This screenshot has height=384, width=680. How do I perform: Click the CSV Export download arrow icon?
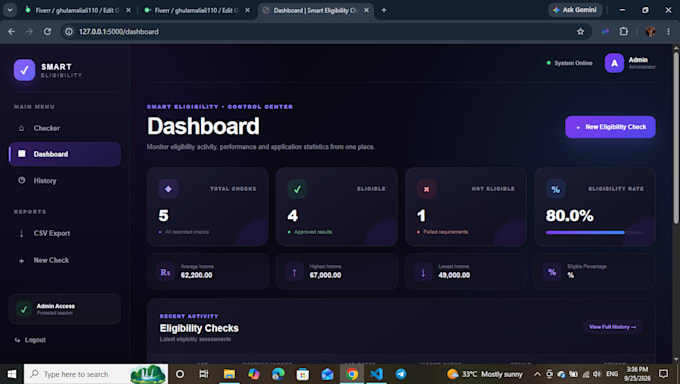click(x=21, y=233)
